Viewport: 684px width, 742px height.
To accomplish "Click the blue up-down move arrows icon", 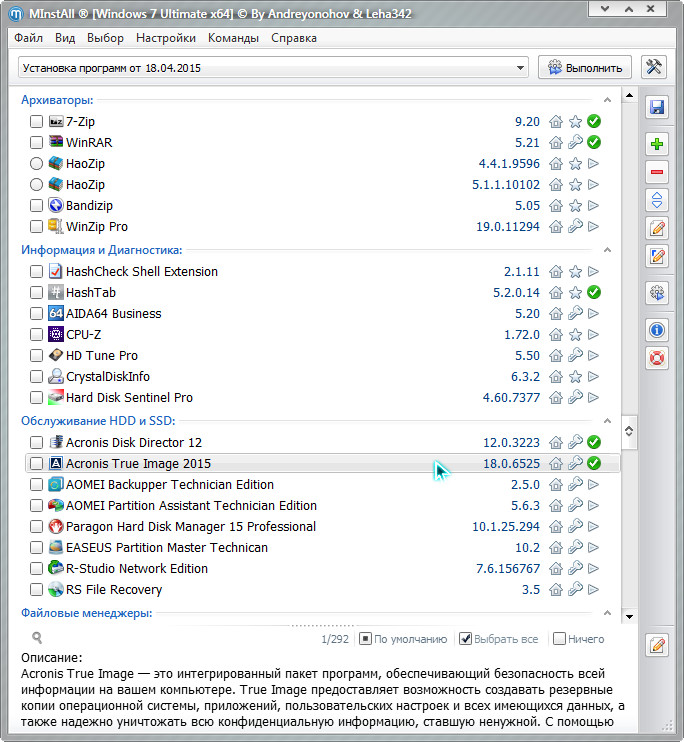I will coord(657,200).
